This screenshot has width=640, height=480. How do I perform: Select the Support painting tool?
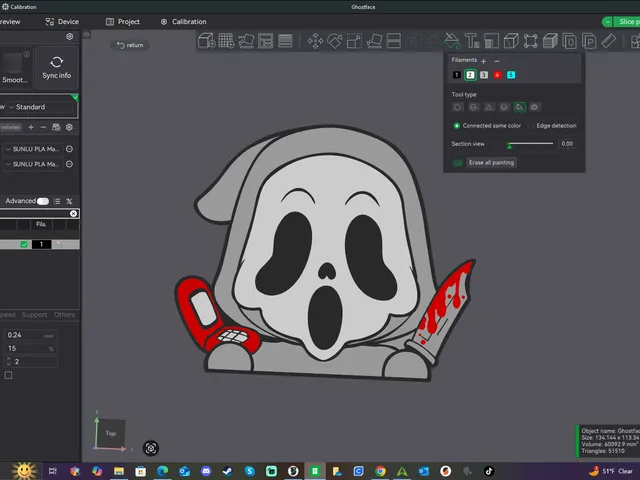(491, 41)
